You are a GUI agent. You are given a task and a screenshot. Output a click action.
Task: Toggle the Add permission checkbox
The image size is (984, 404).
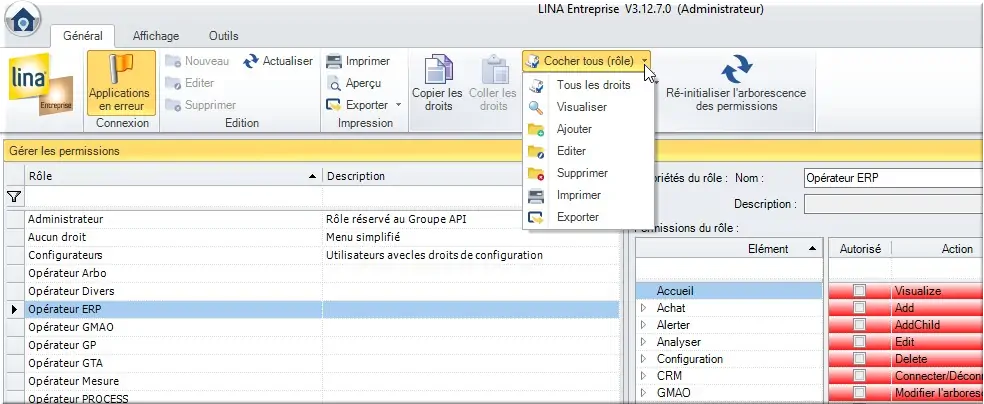point(859,308)
